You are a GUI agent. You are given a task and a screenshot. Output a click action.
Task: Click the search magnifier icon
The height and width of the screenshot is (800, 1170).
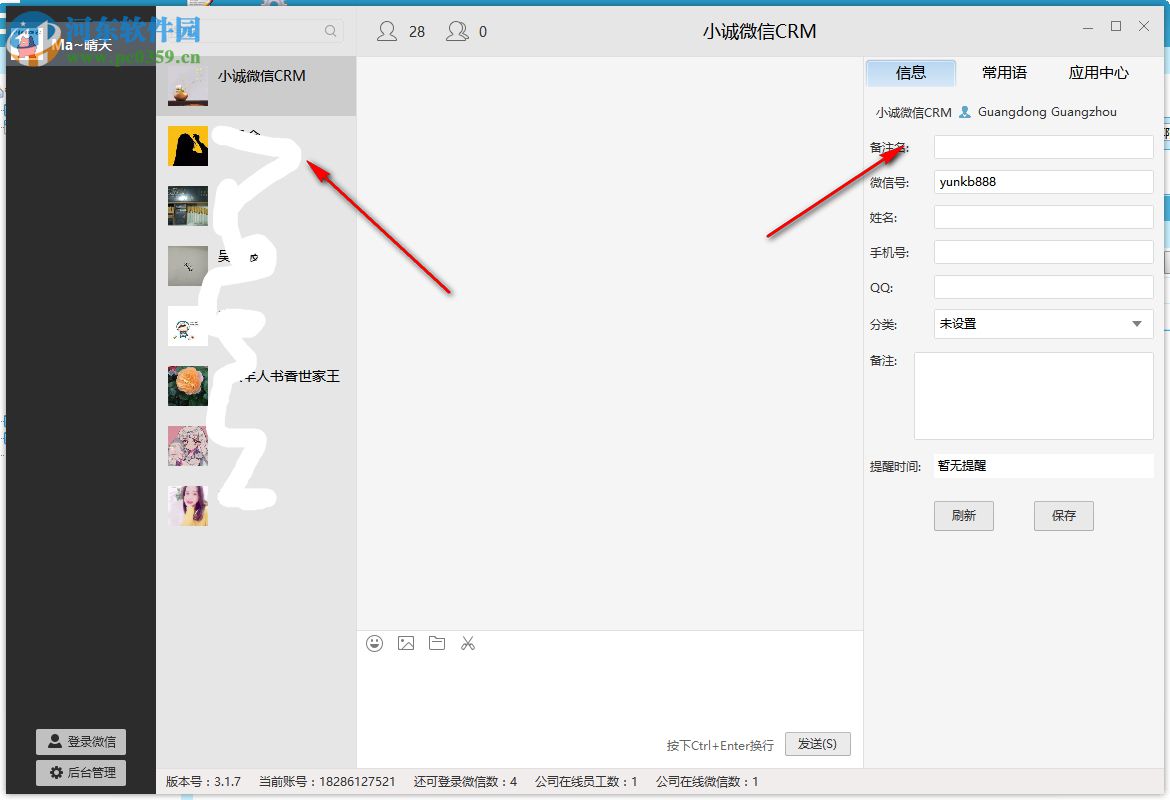(331, 31)
